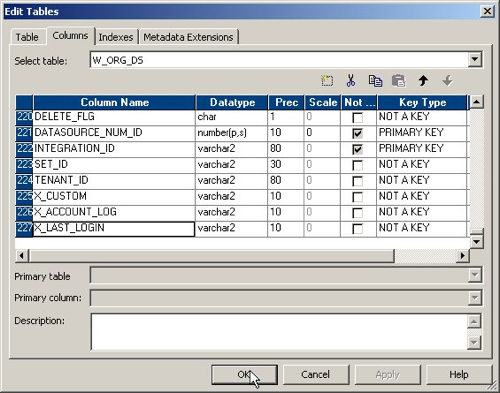
Task: Click the paste column icon
Action: tap(399, 81)
